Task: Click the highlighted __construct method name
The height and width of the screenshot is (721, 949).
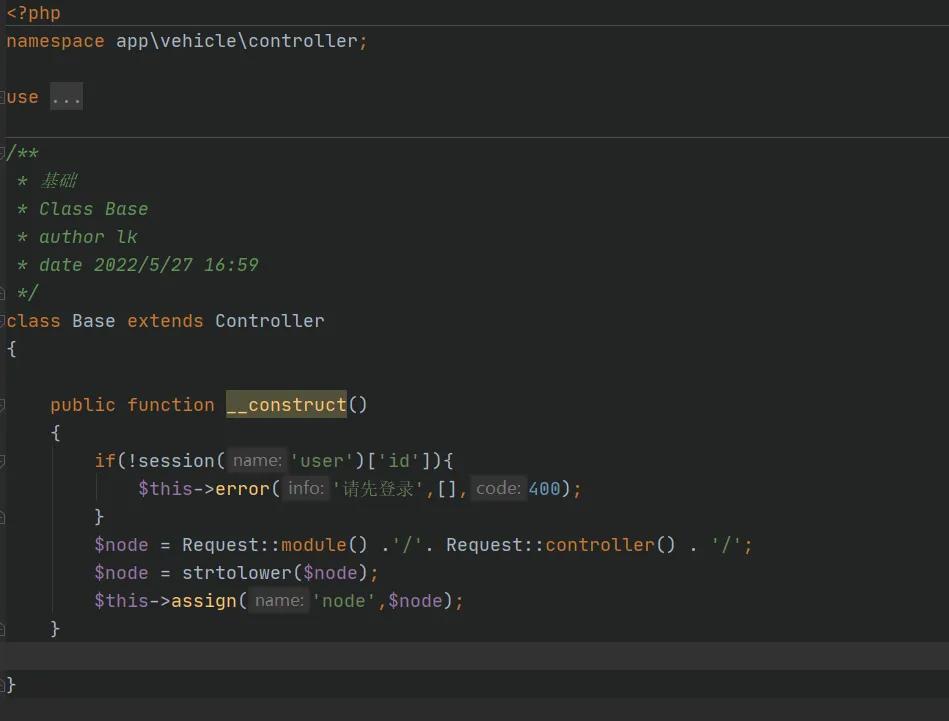Action: click(x=286, y=404)
